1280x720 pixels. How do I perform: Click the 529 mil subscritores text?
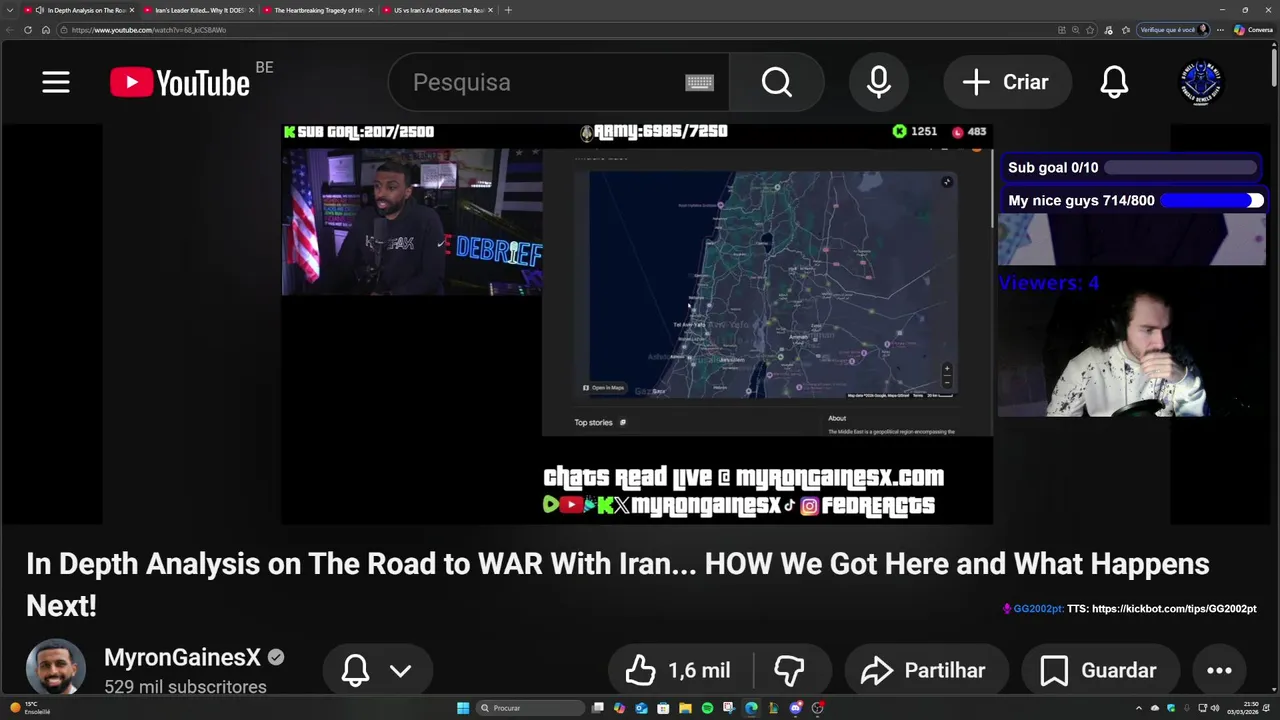click(185, 687)
